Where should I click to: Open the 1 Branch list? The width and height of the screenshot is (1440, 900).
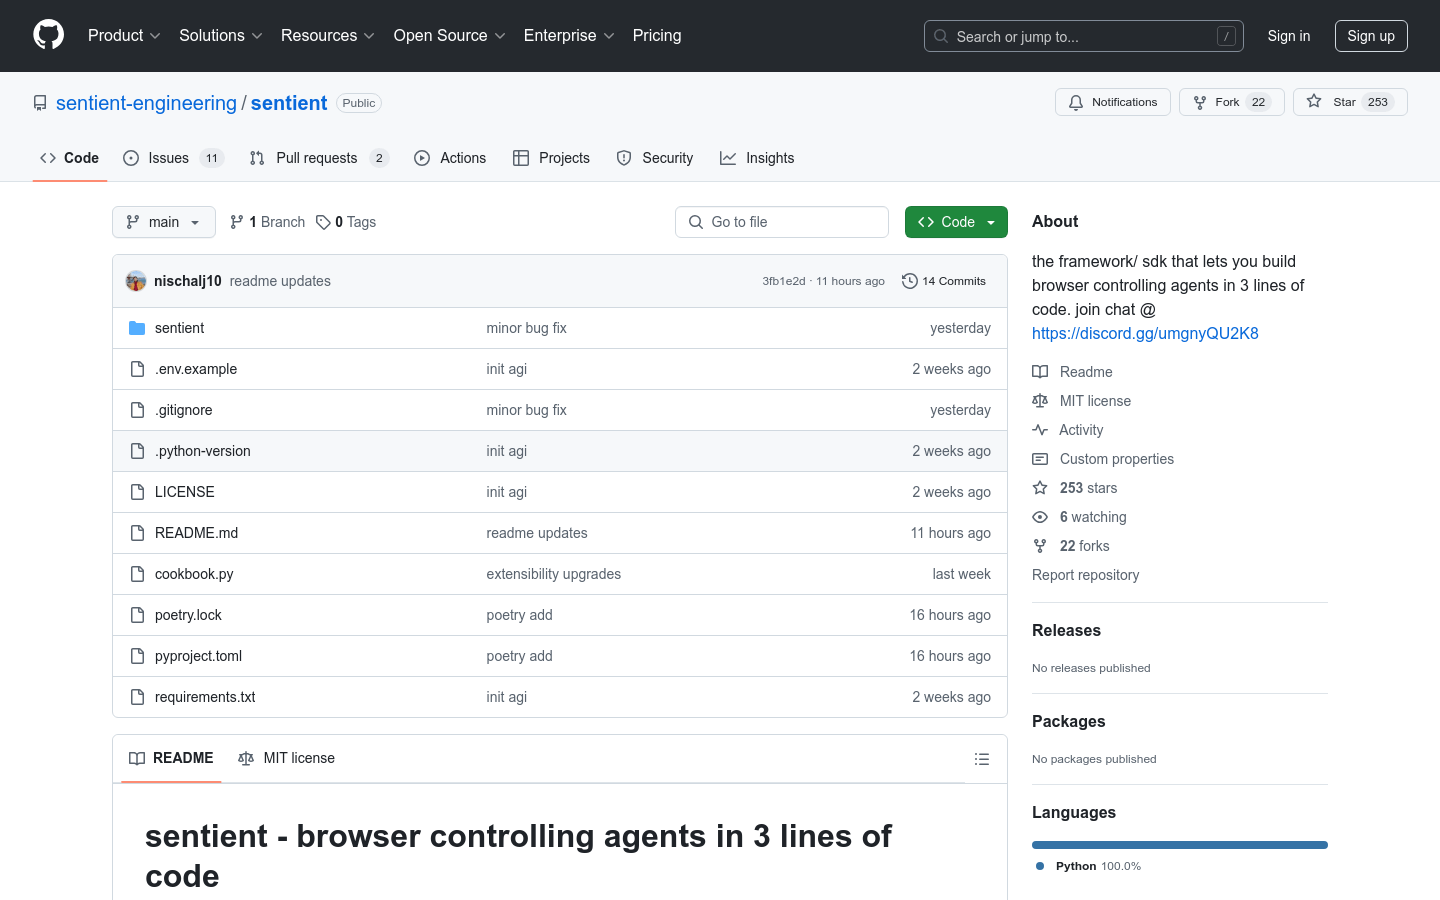pos(267,222)
